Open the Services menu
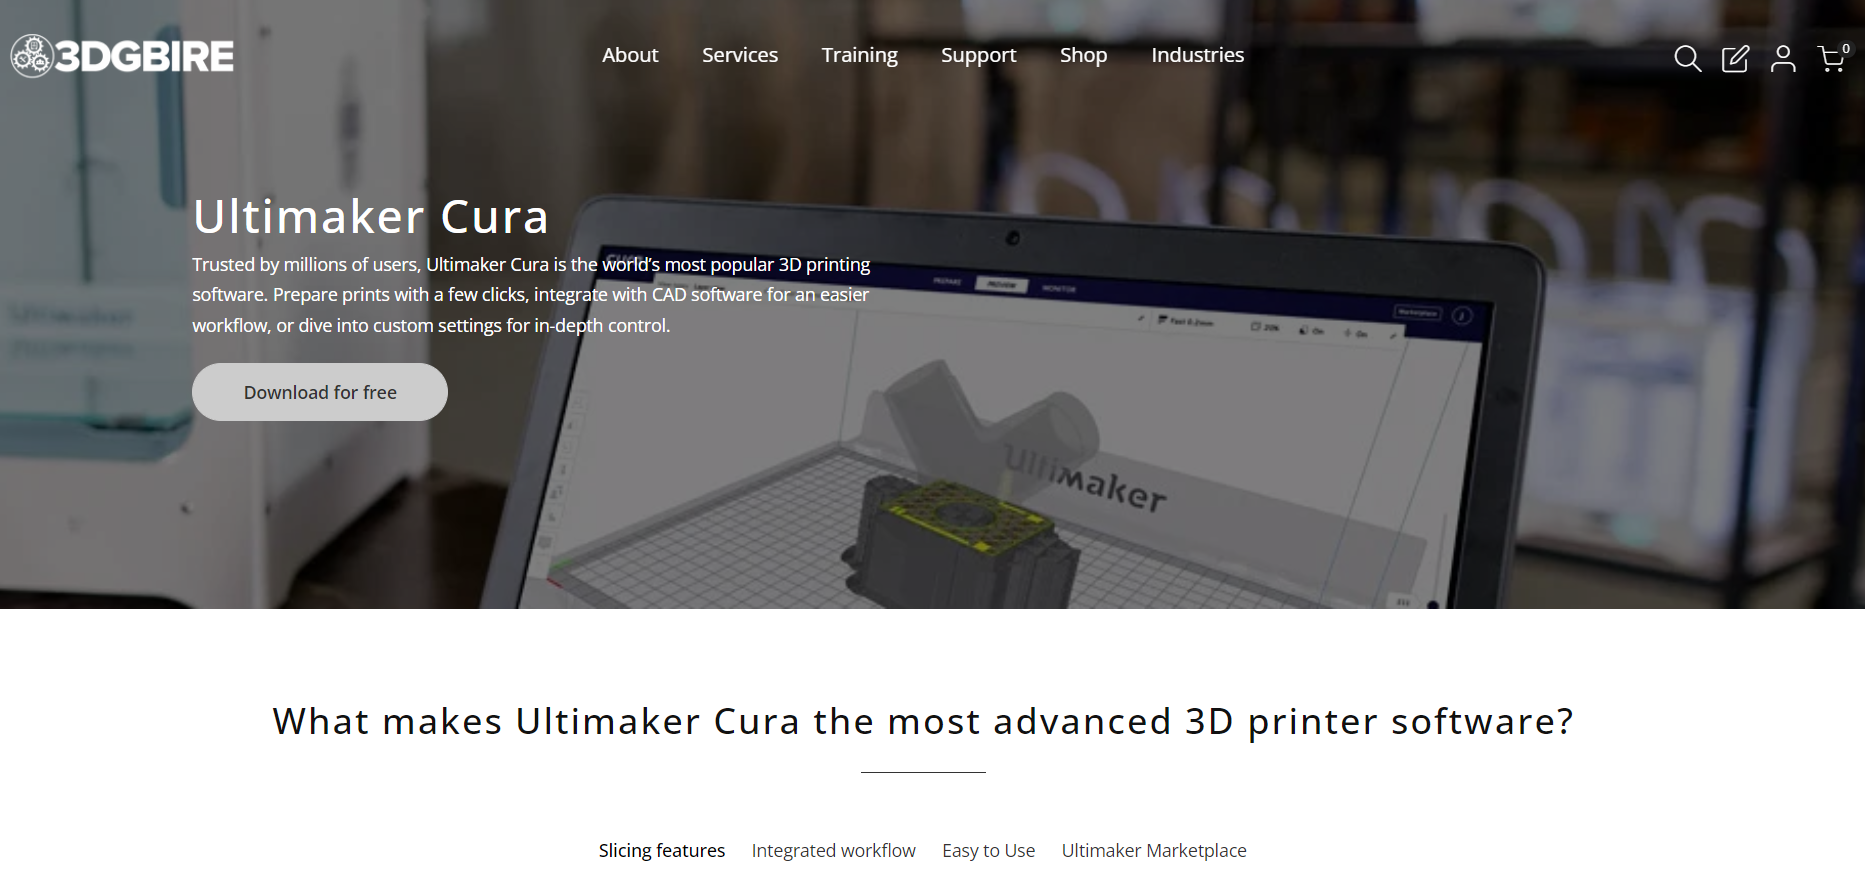The image size is (1865, 872). pos(740,55)
